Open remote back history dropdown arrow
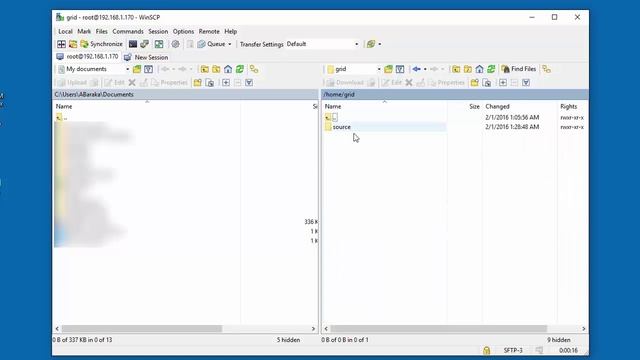 (x=425, y=69)
